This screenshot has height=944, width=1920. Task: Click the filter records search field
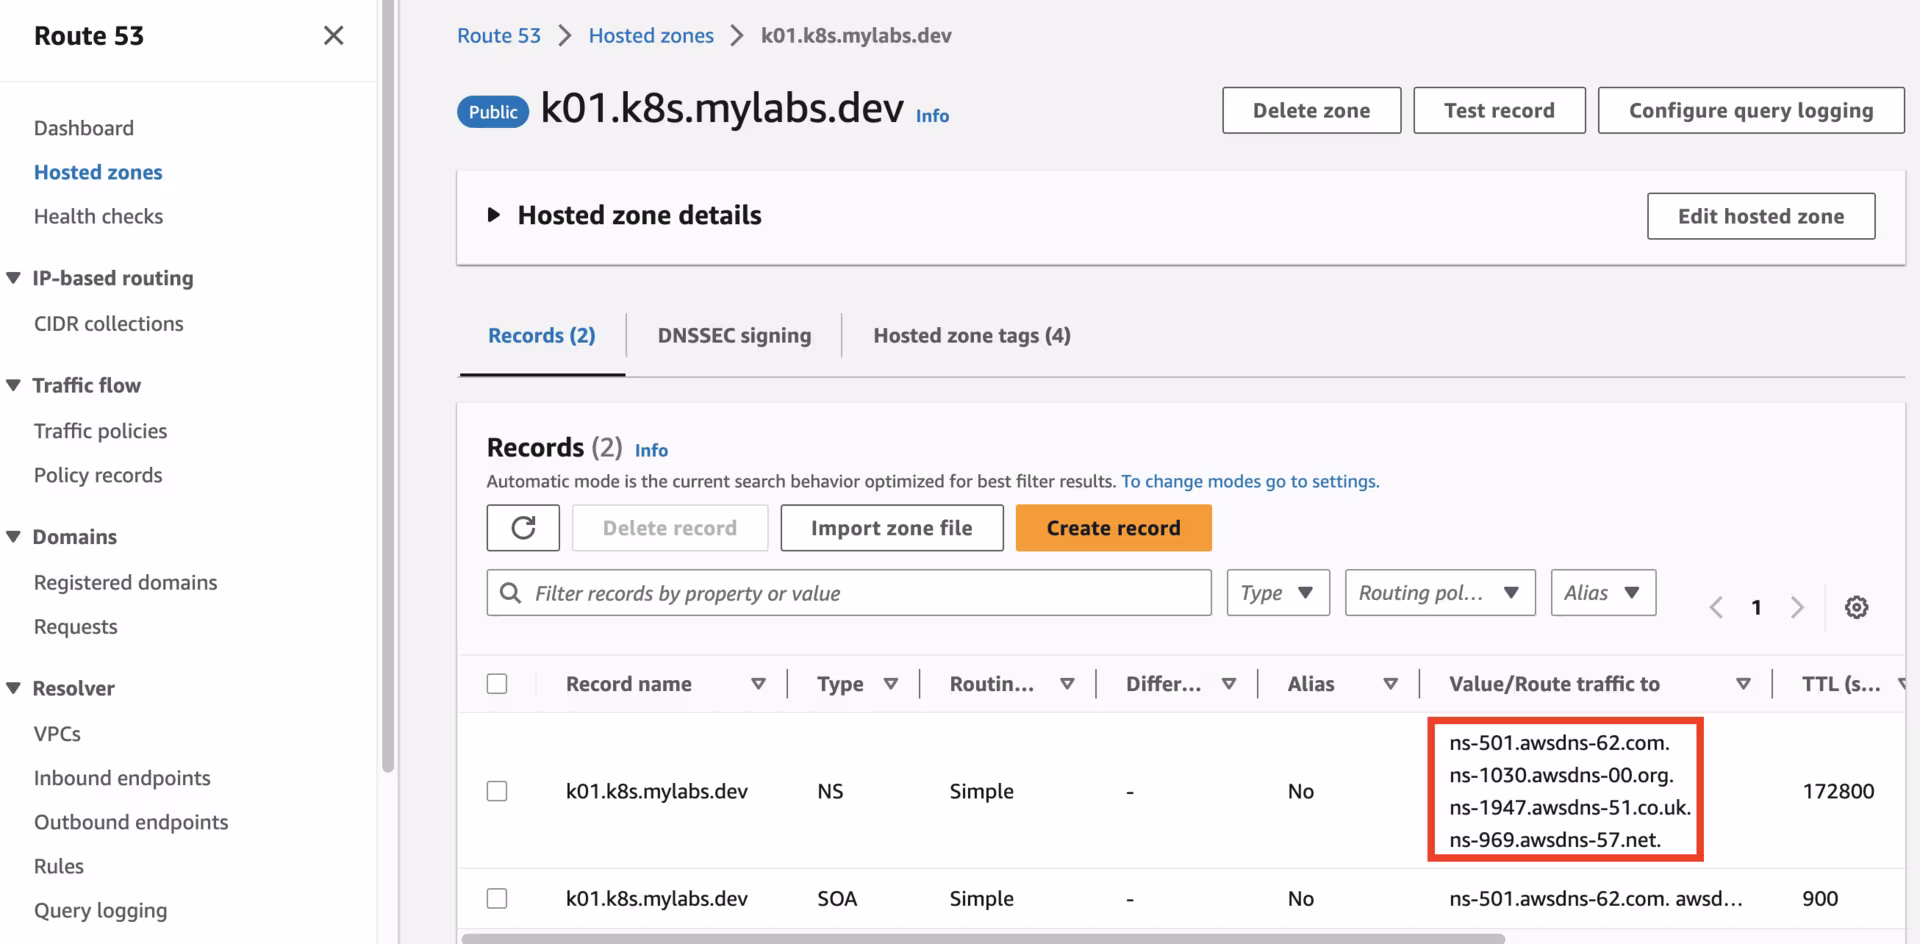[x=860, y=593]
